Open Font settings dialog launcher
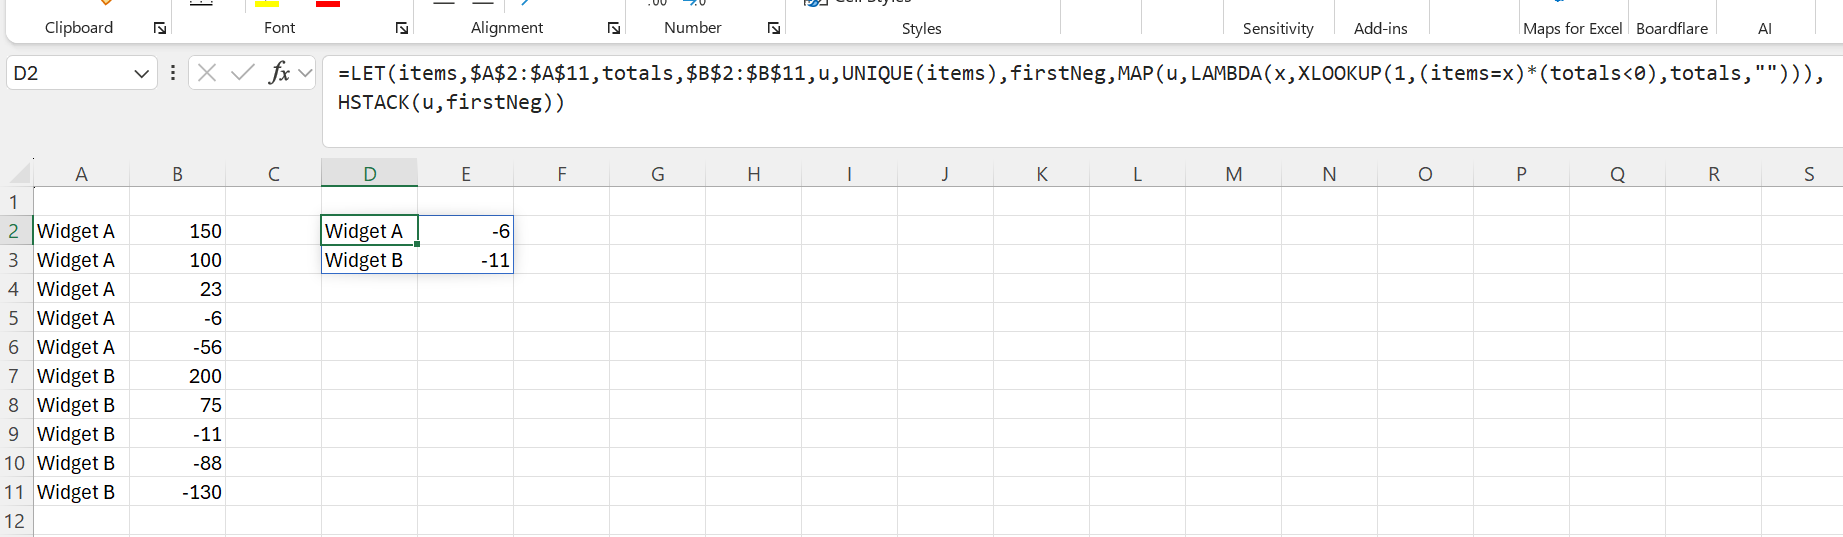This screenshot has width=1843, height=537. coord(402,28)
